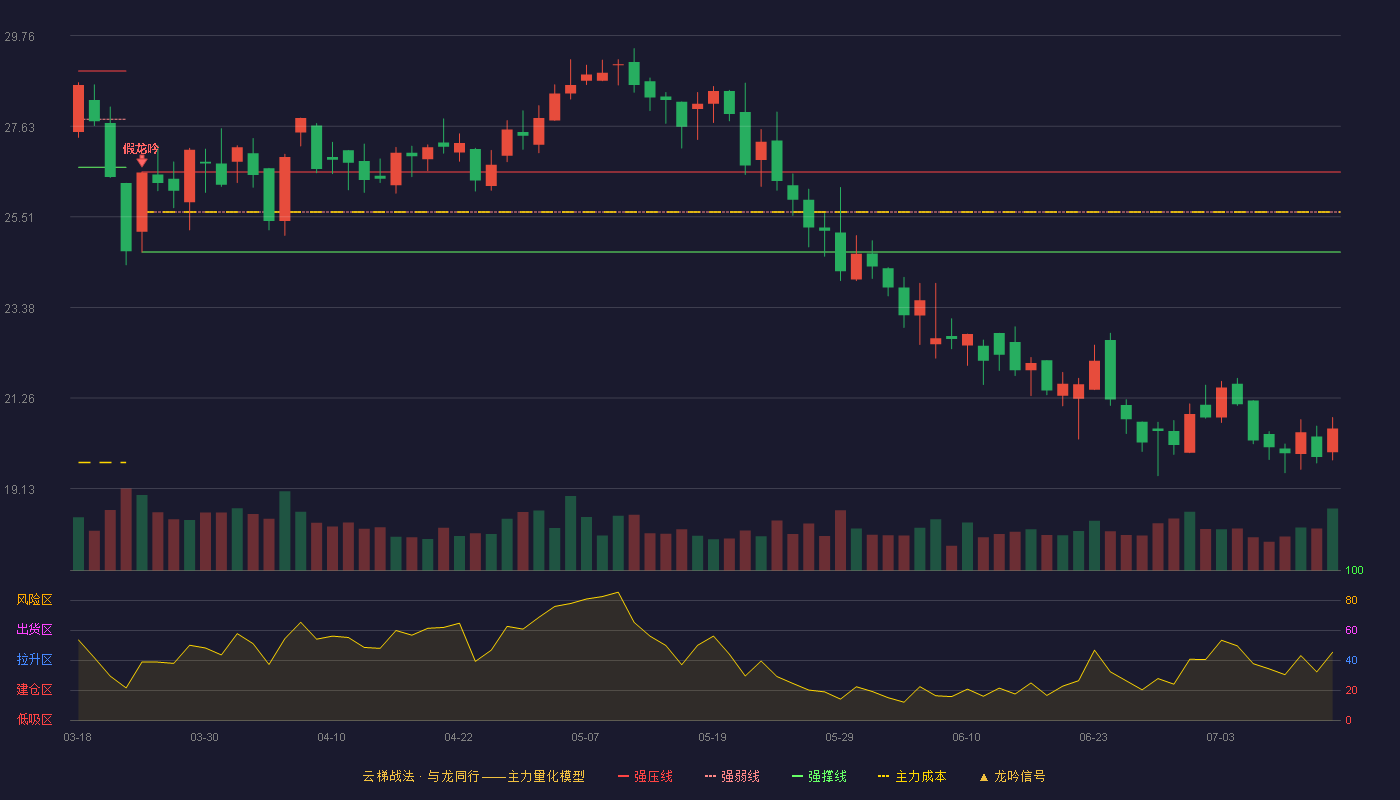Toggle the 主力成本 legend entry
This screenshot has width=1400, height=800.
[x=912, y=776]
